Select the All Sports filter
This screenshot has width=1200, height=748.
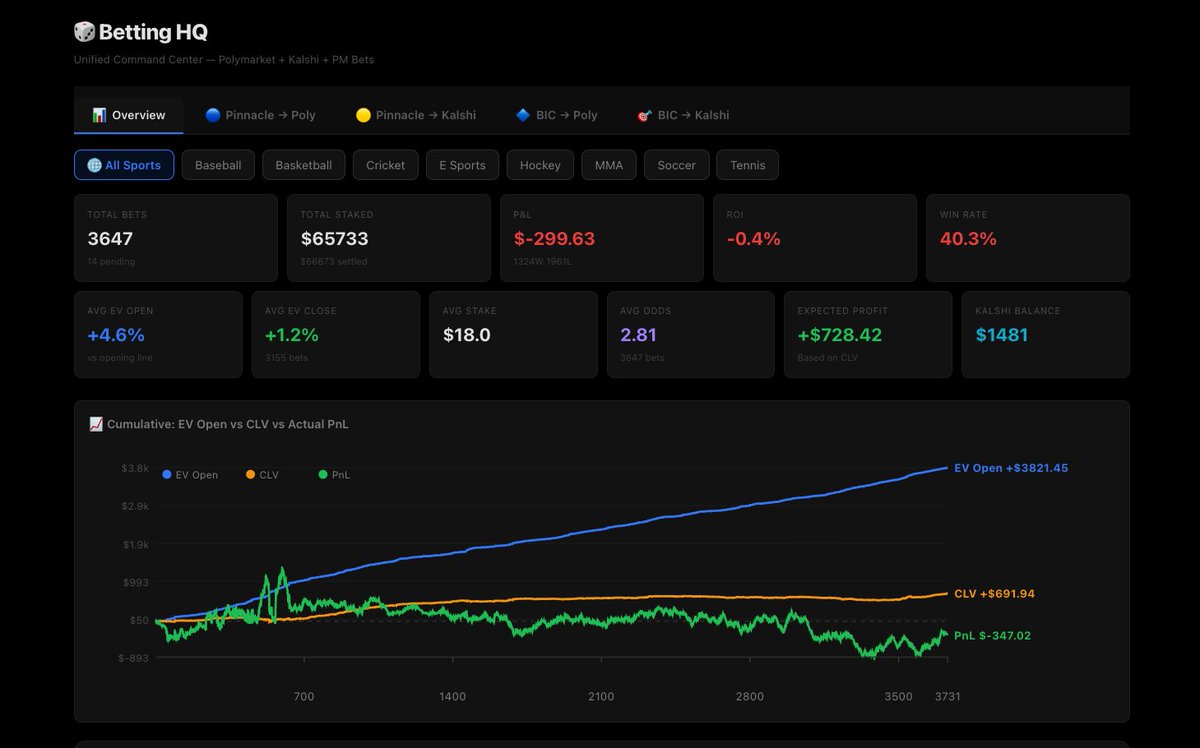tap(124, 165)
